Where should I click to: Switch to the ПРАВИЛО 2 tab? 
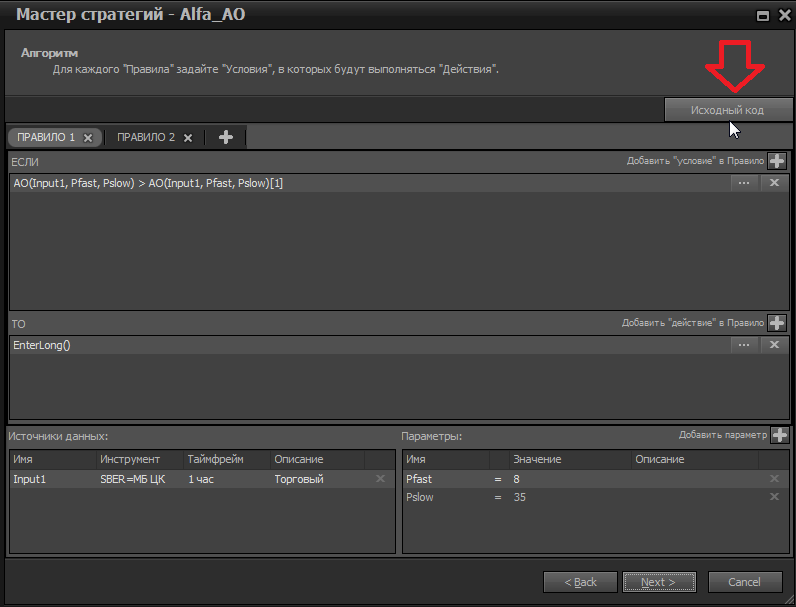click(x=145, y=137)
